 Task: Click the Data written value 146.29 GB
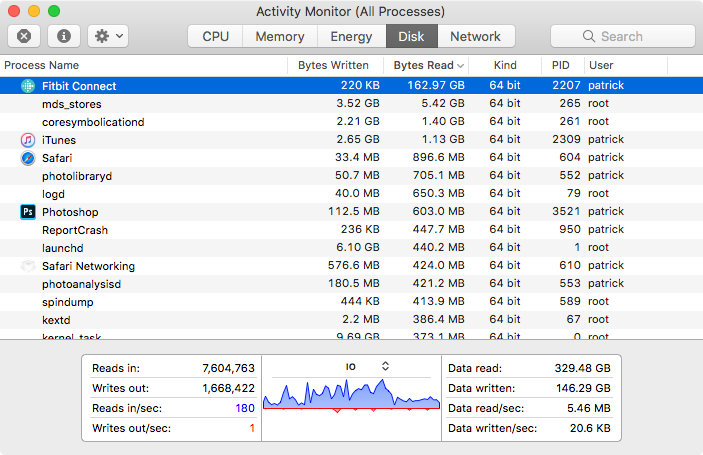[x=583, y=388]
